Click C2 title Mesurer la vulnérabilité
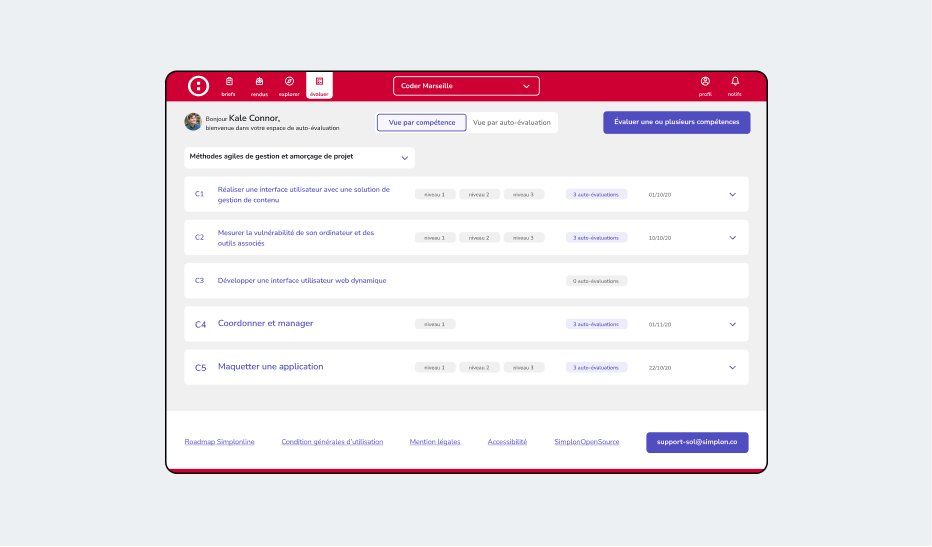Image resolution: width=932 pixels, height=547 pixels. [x=296, y=238]
